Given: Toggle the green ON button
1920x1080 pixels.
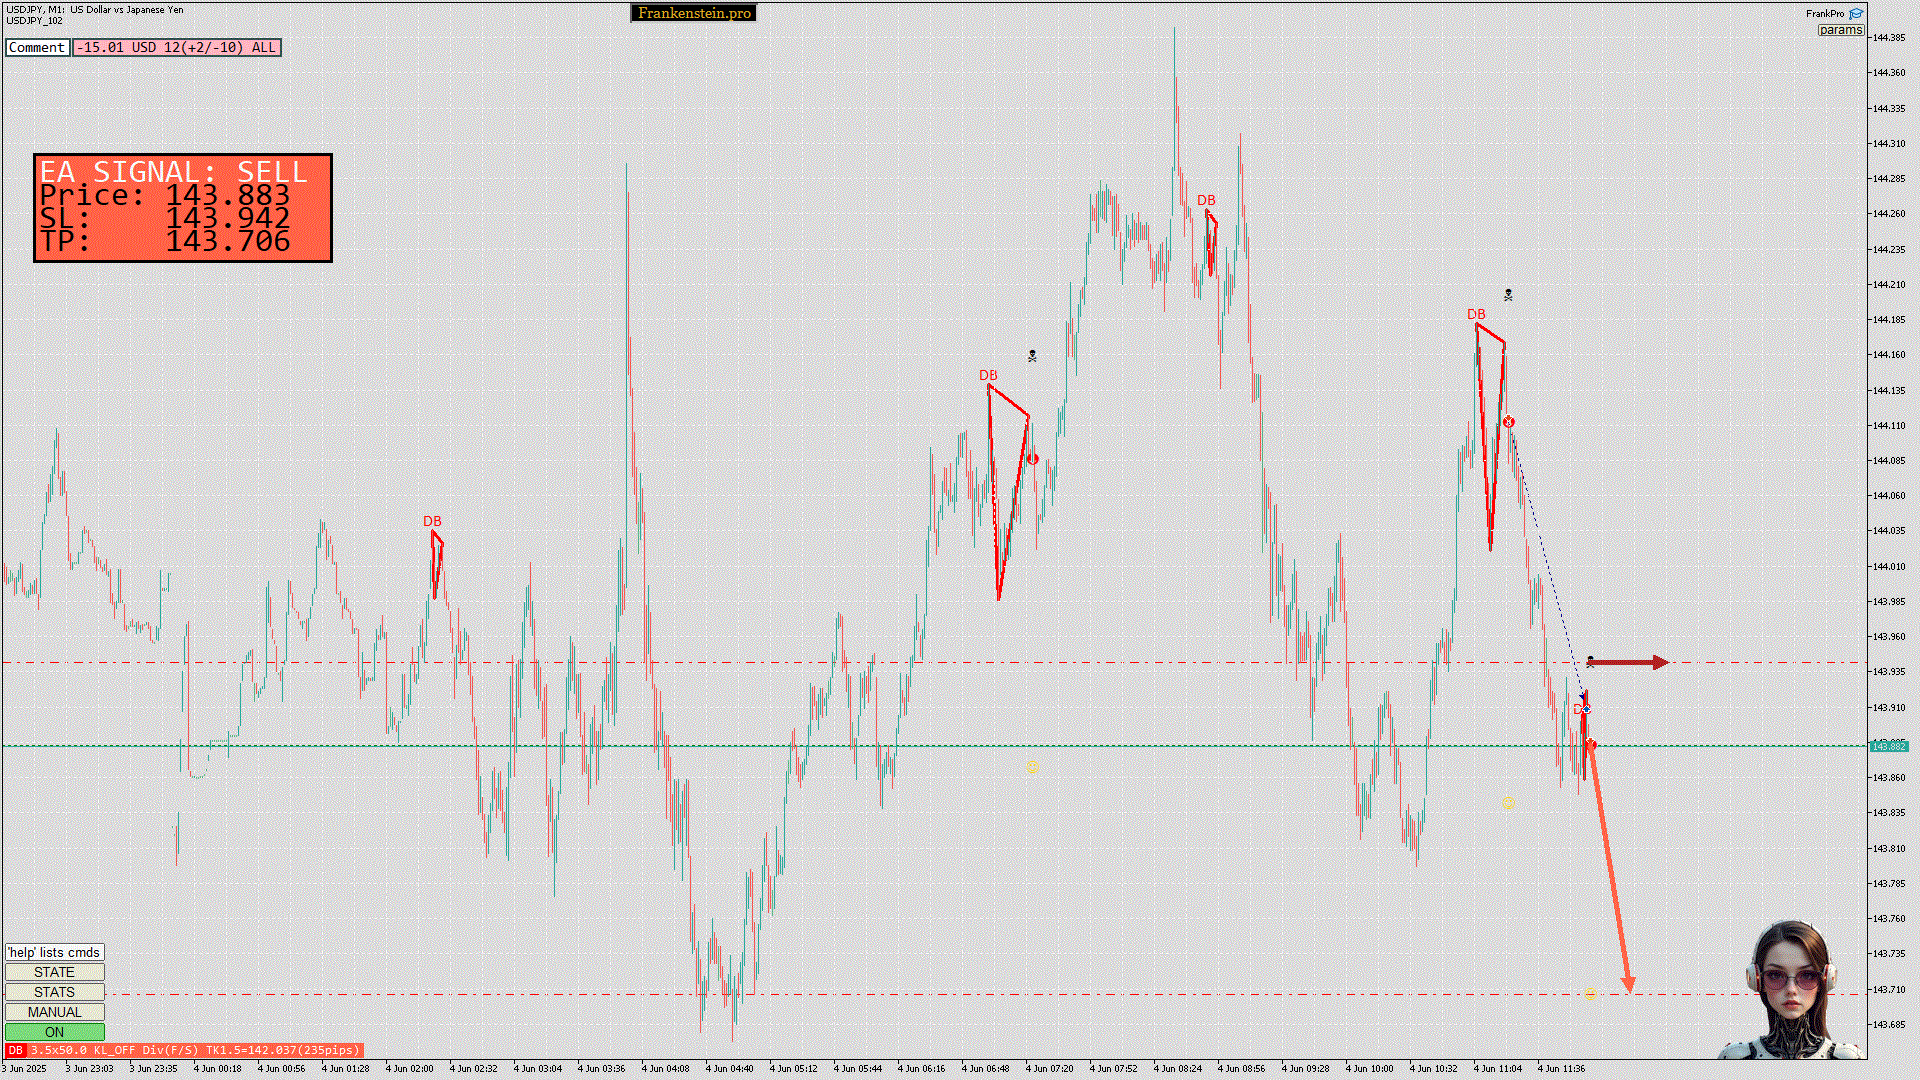Looking at the screenshot, I should coord(54,1032).
